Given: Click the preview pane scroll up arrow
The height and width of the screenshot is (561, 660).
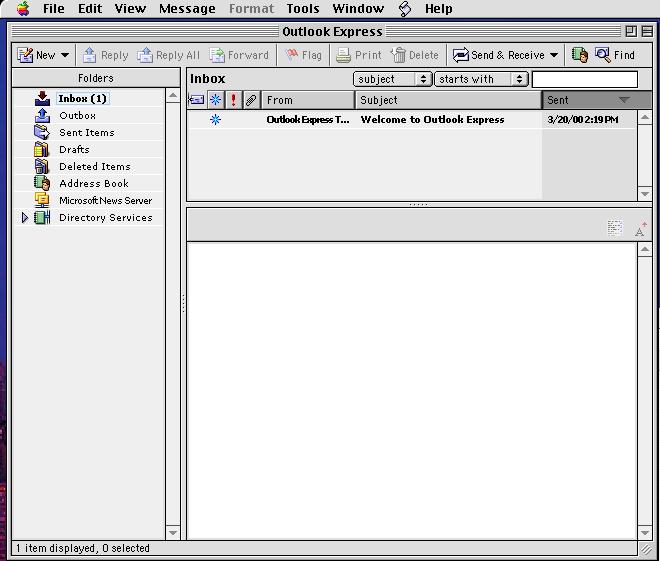Looking at the screenshot, I should [645, 250].
